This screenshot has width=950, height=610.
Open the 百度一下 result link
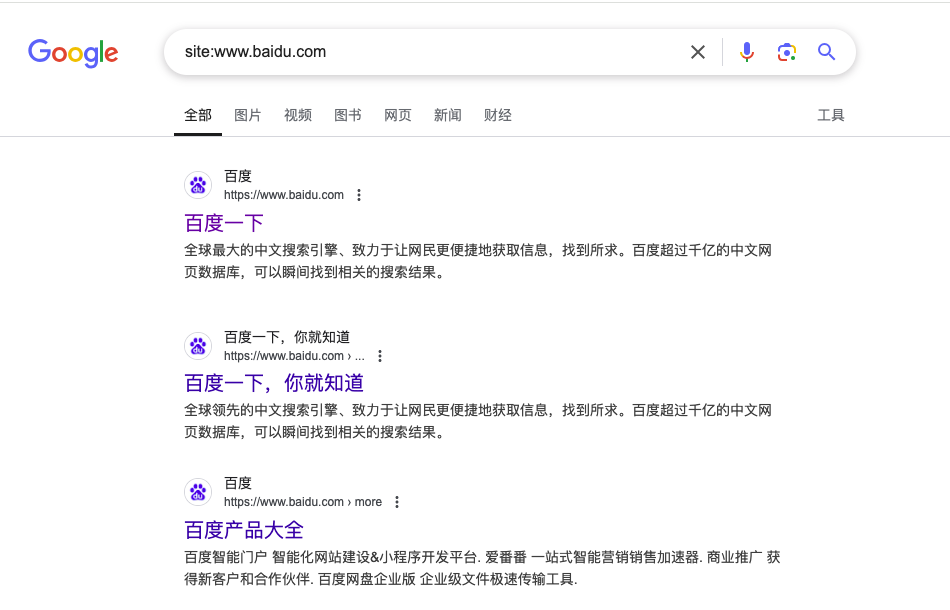click(x=224, y=222)
